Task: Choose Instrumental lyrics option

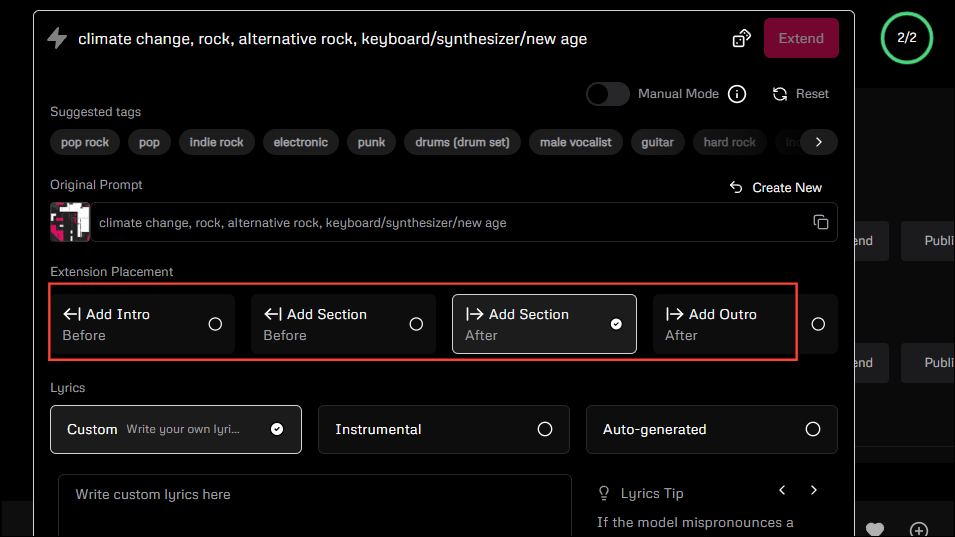Action: tap(443, 429)
